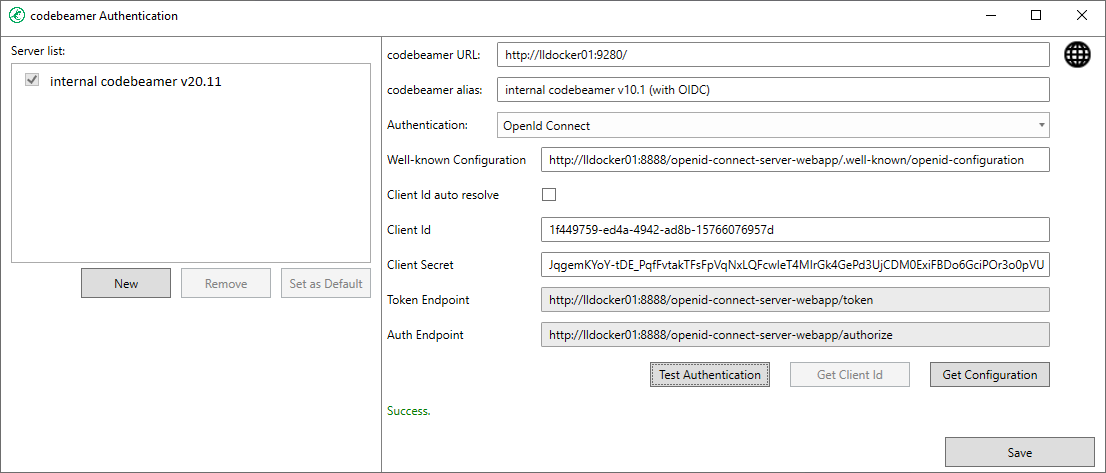Click the codebeamer logo in title bar
Image resolution: width=1106 pixels, height=473 pixels.
16,16
